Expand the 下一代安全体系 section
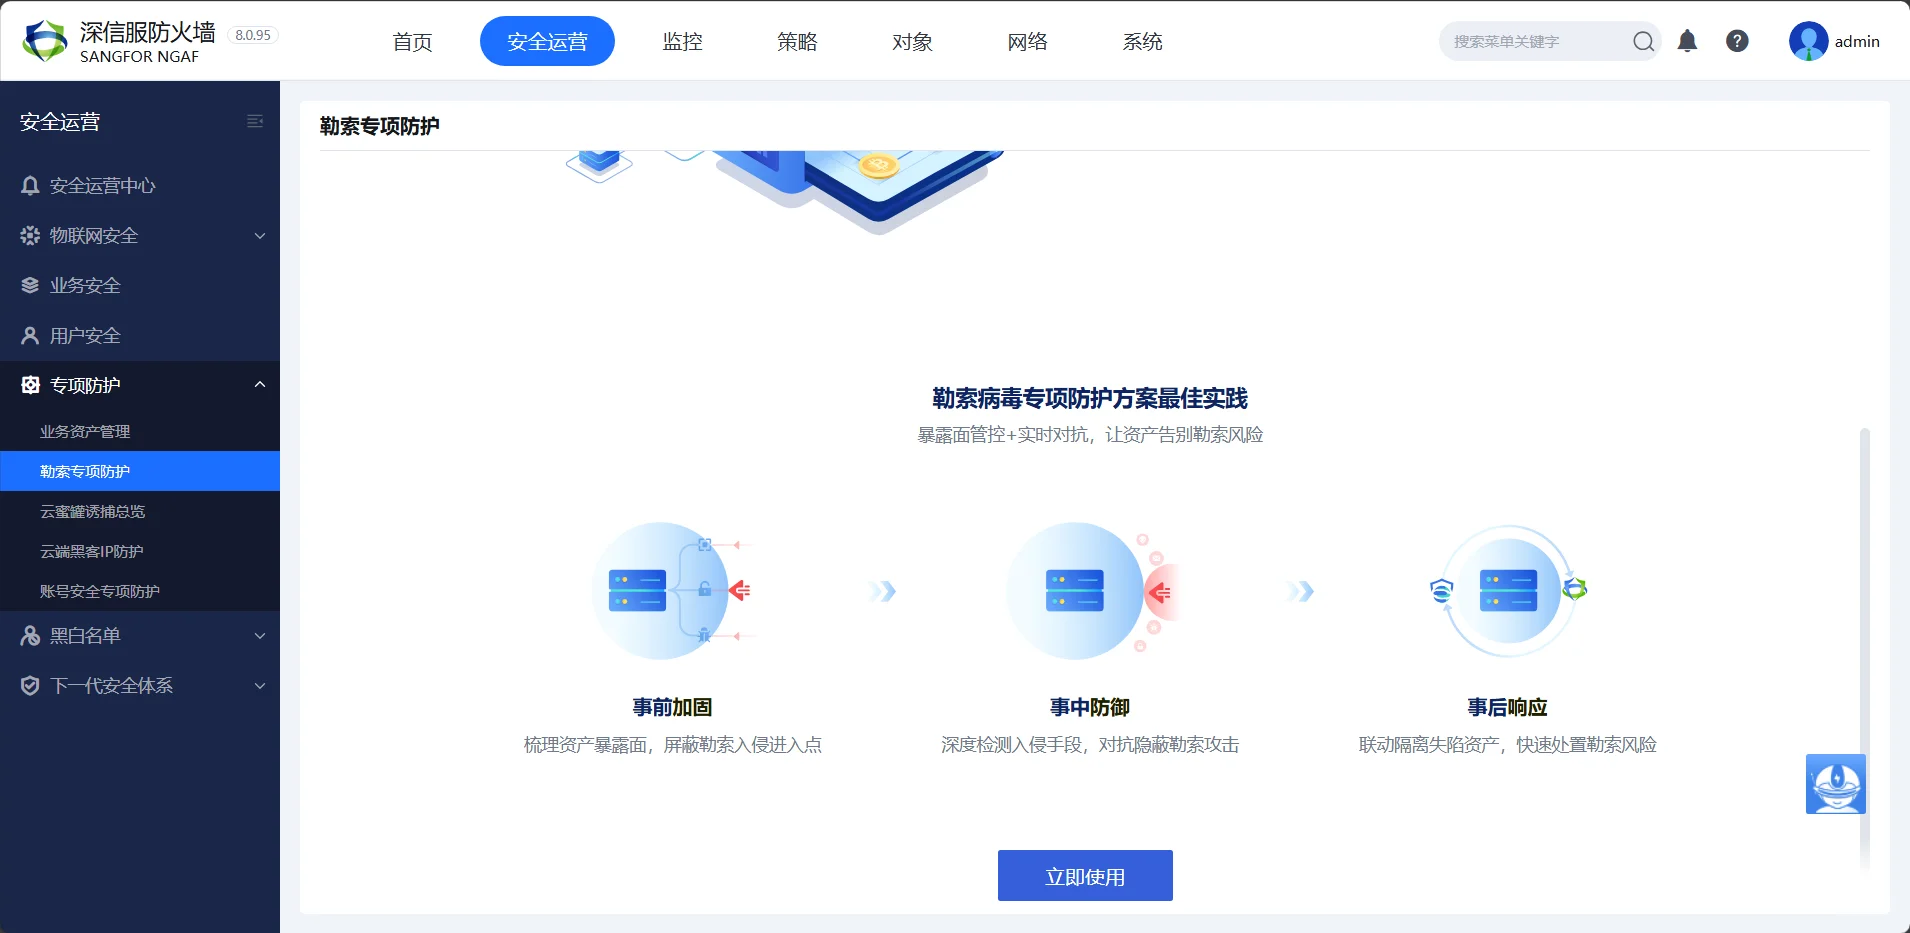This screenshot has width=1910, height=933. [x=258, y=686]
